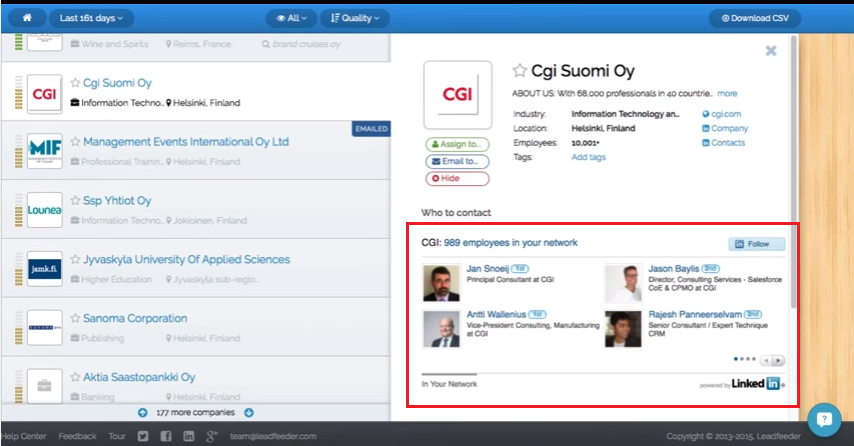This screenshot has width=854, height=446.
Task: Start the Tour from footer
Action: coord(117,436)
